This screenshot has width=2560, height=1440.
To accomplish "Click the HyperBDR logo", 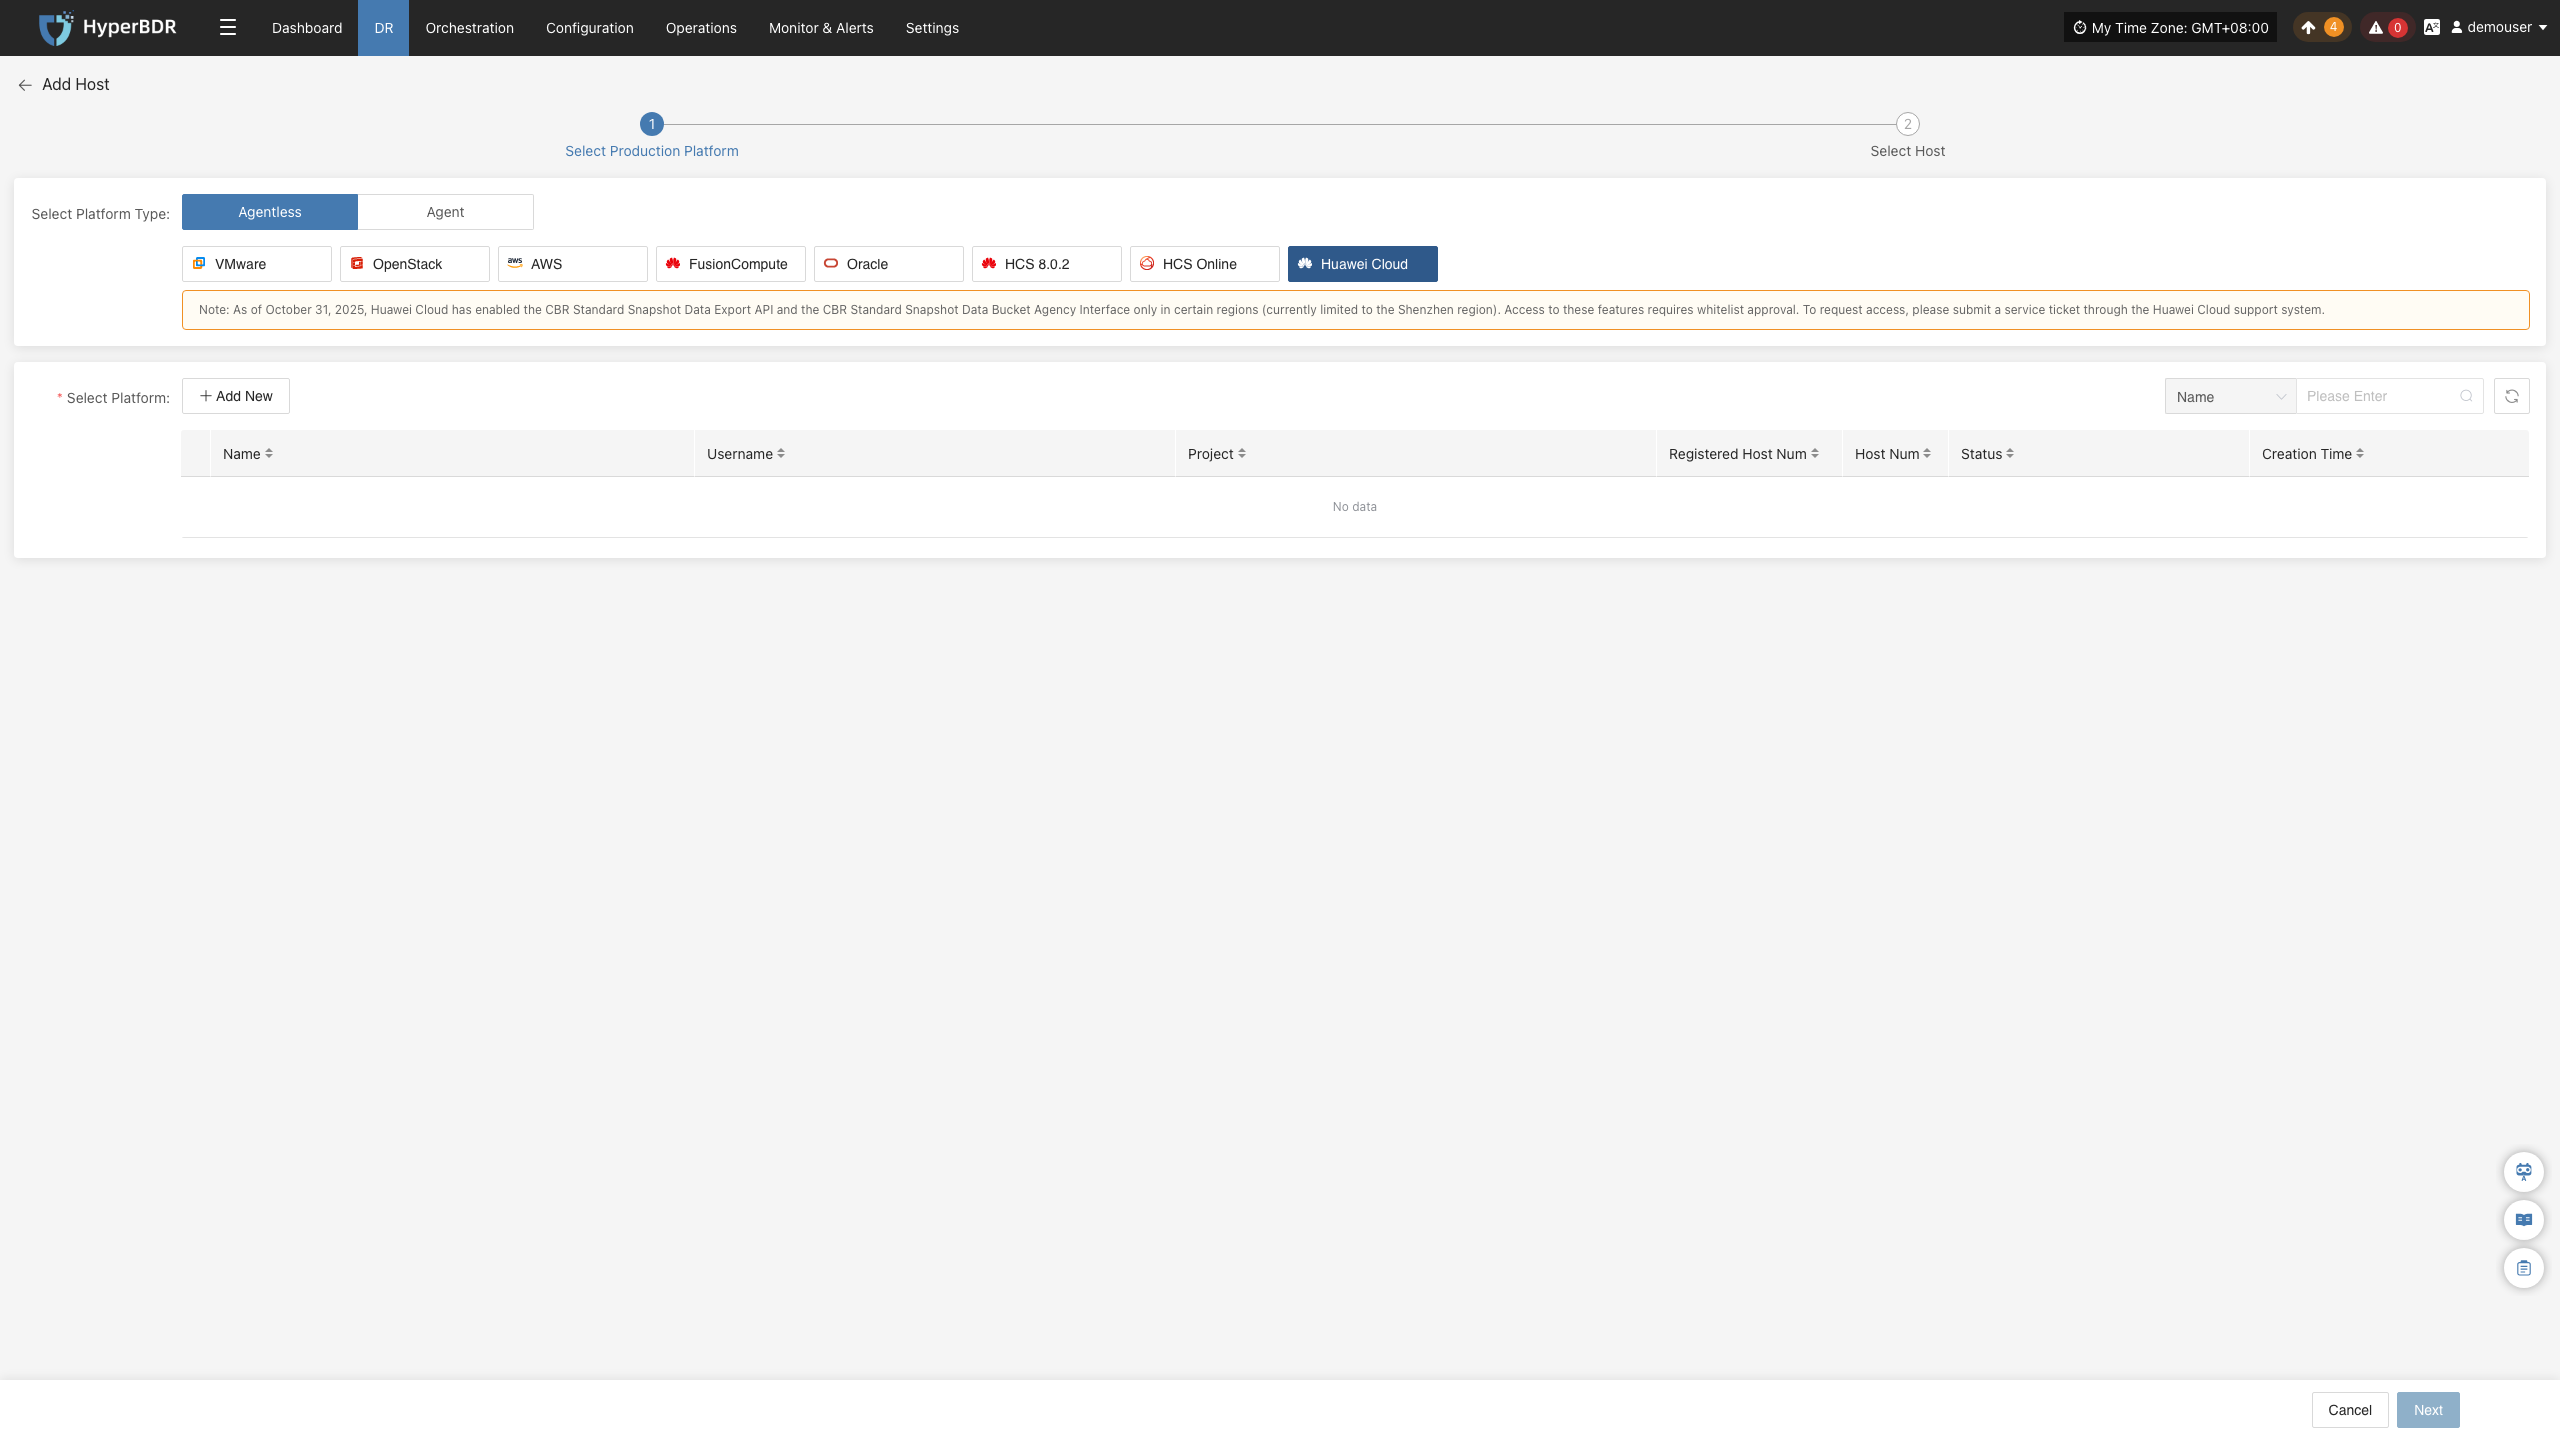I will point(107,28).
